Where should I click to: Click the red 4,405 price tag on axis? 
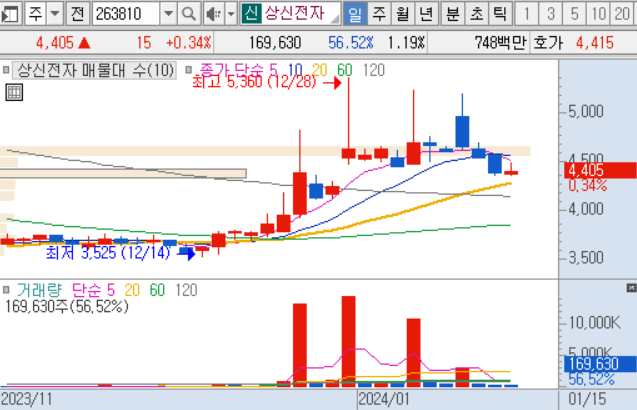(600, 170)
